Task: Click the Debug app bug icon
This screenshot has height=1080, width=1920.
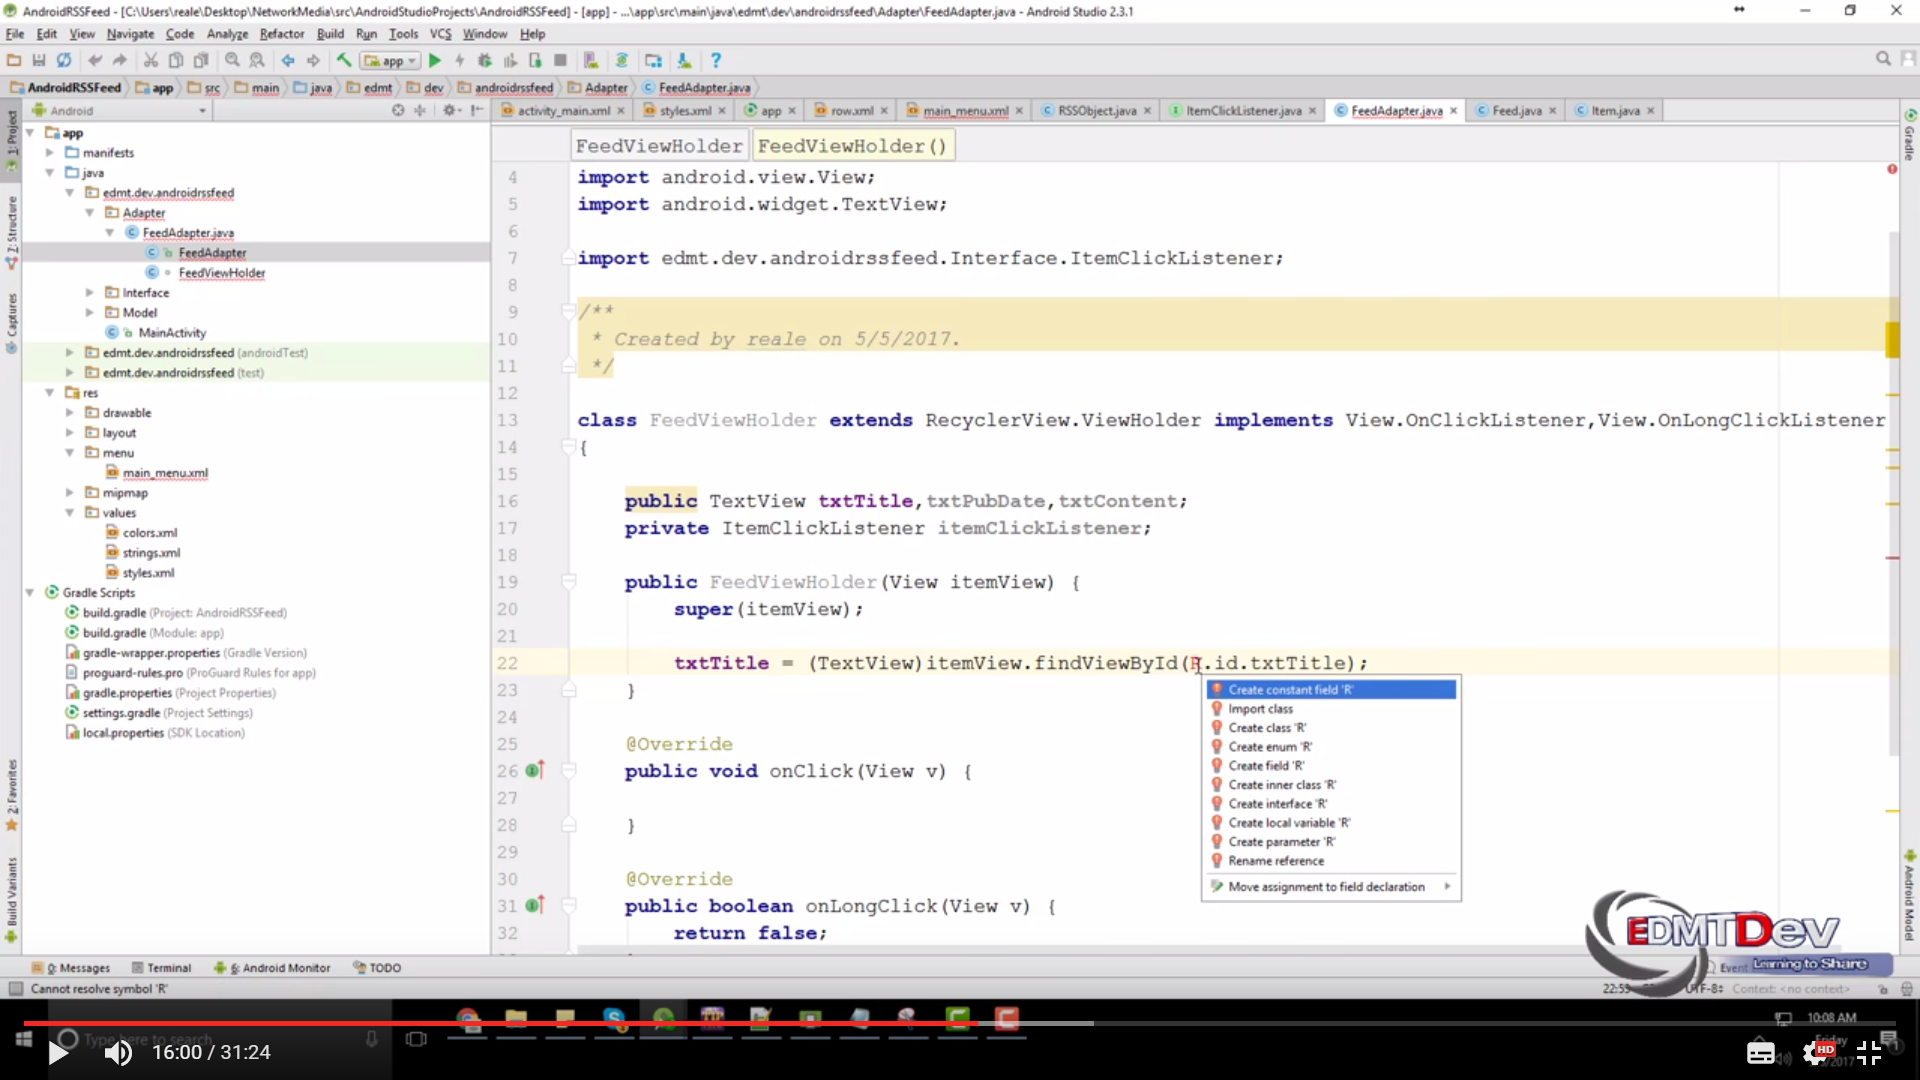Action: pyautogui.click(x=485, y=61)
